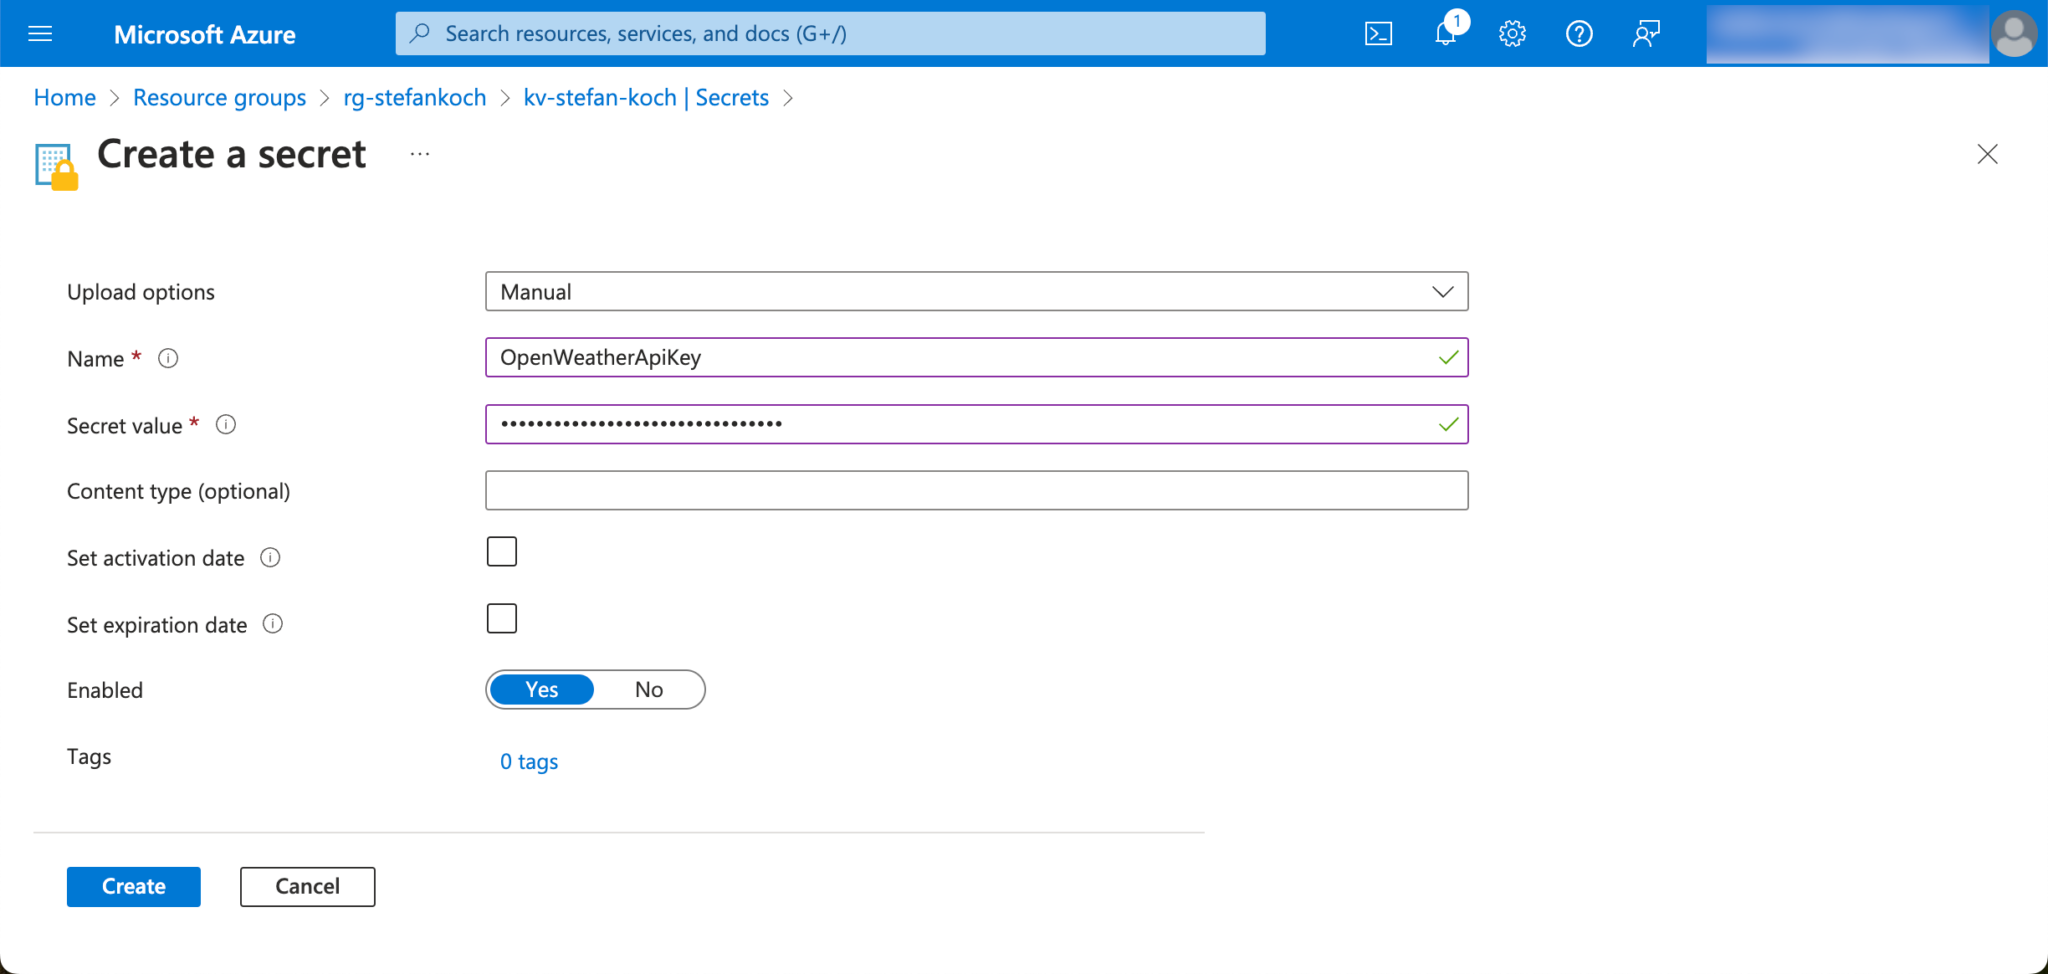Open portal settings gear
Image resolution: width=2048 pixels, height=974 pixels.
point(1512,34)
